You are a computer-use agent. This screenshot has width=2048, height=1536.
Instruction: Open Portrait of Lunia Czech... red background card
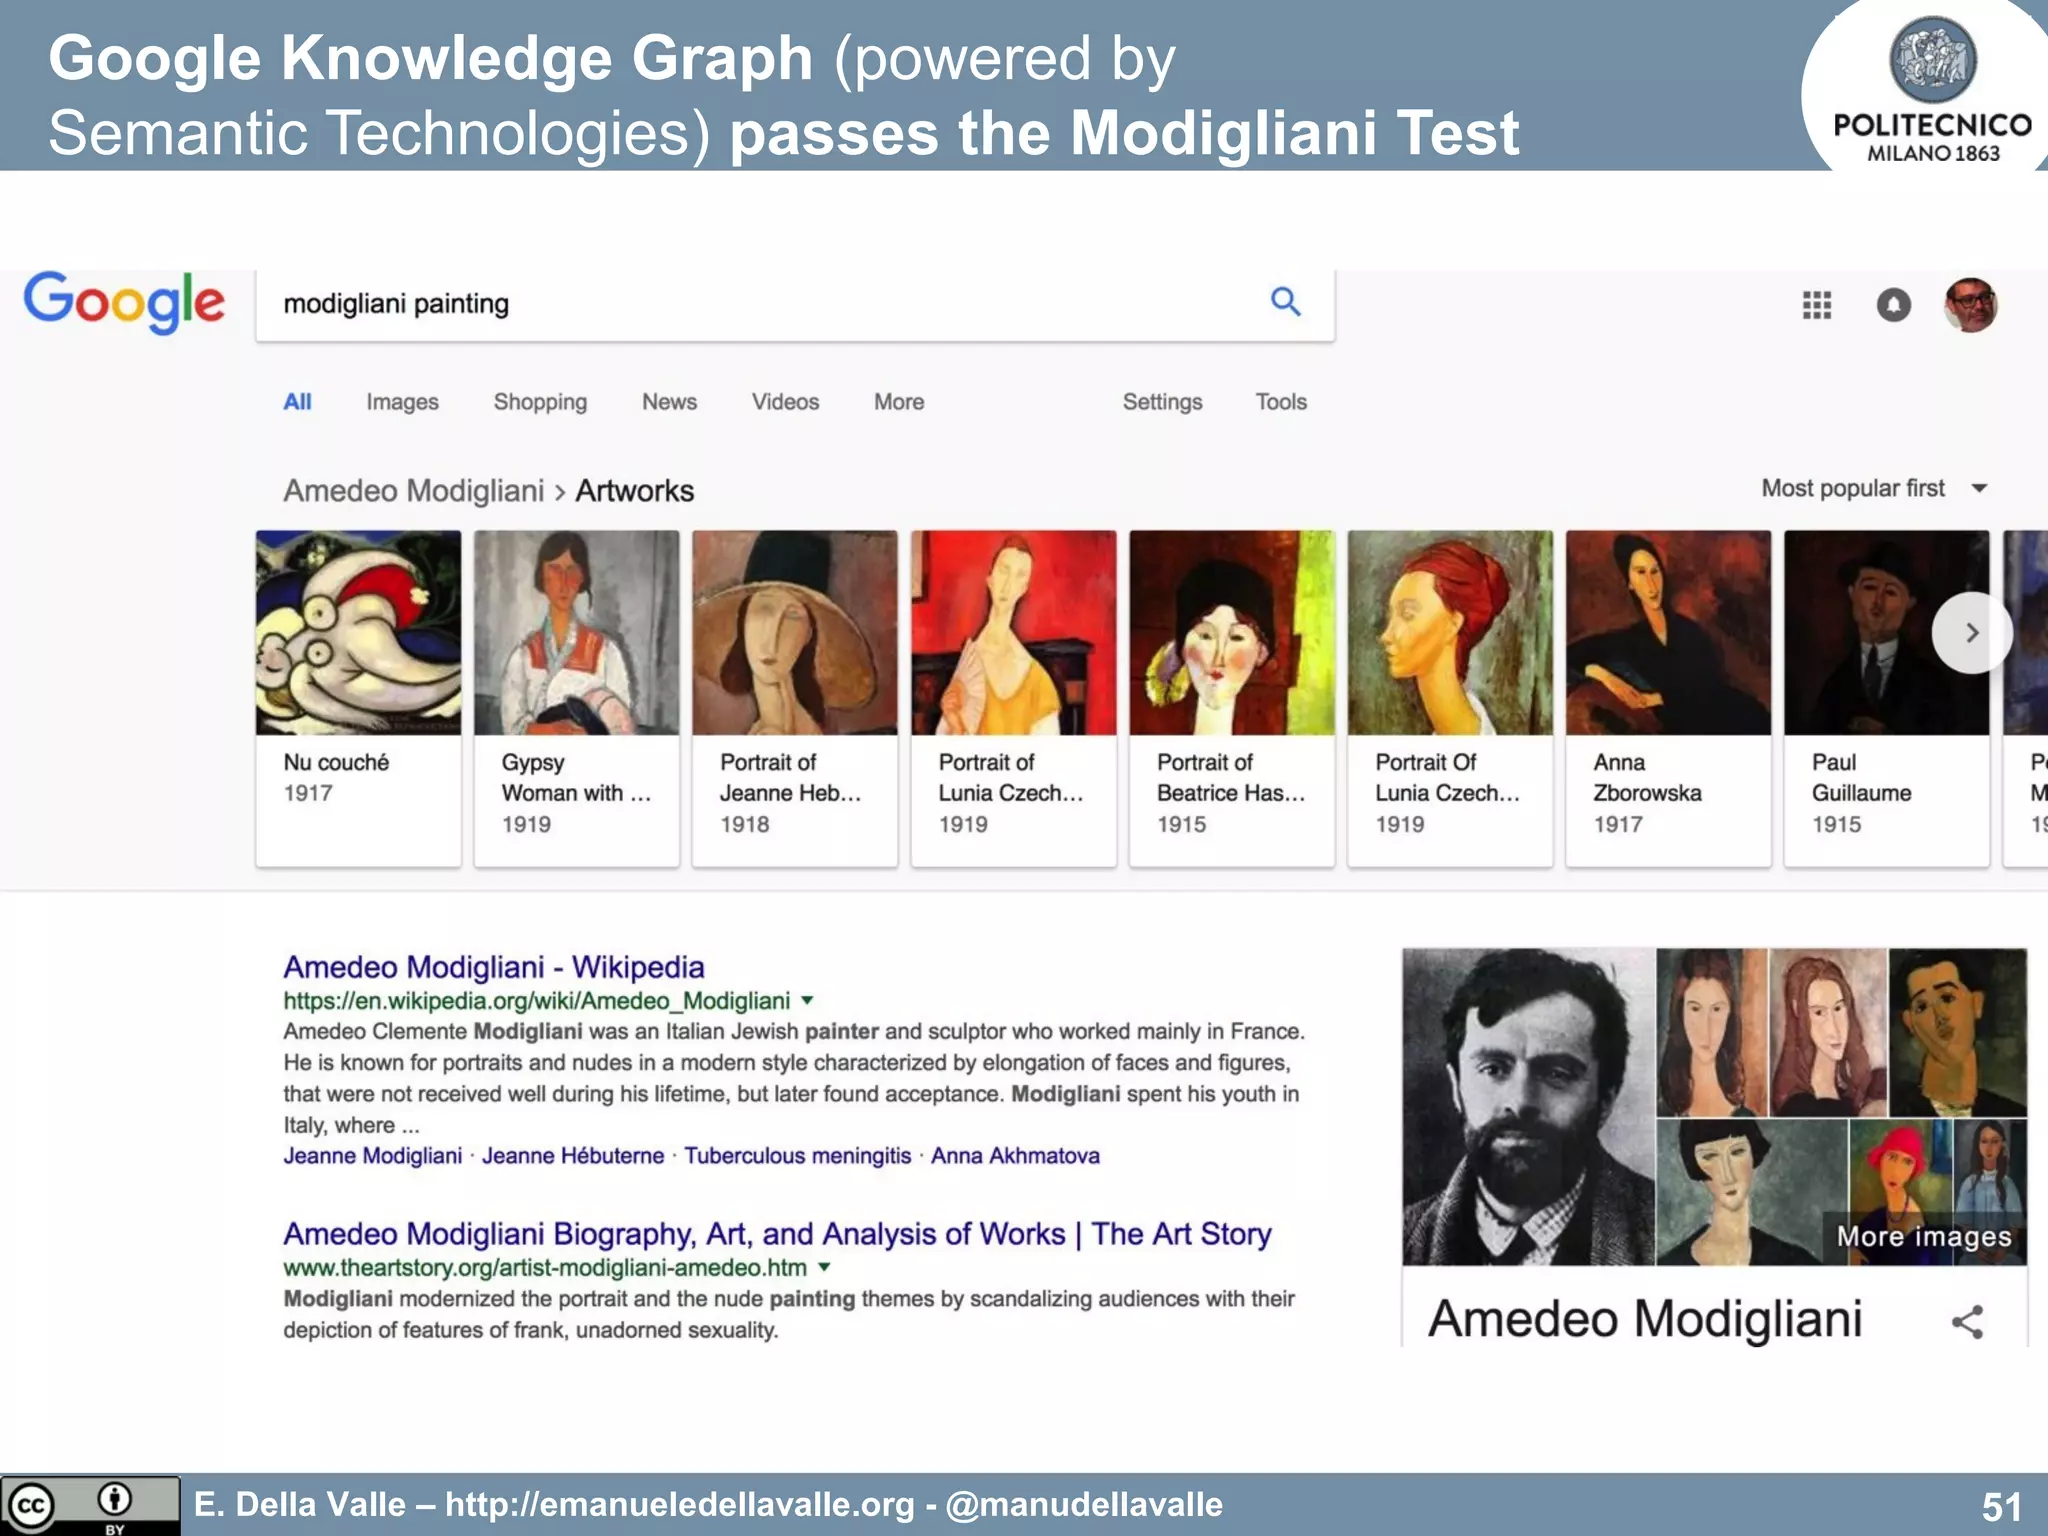pyautogui.click(x=1013, y=698)
